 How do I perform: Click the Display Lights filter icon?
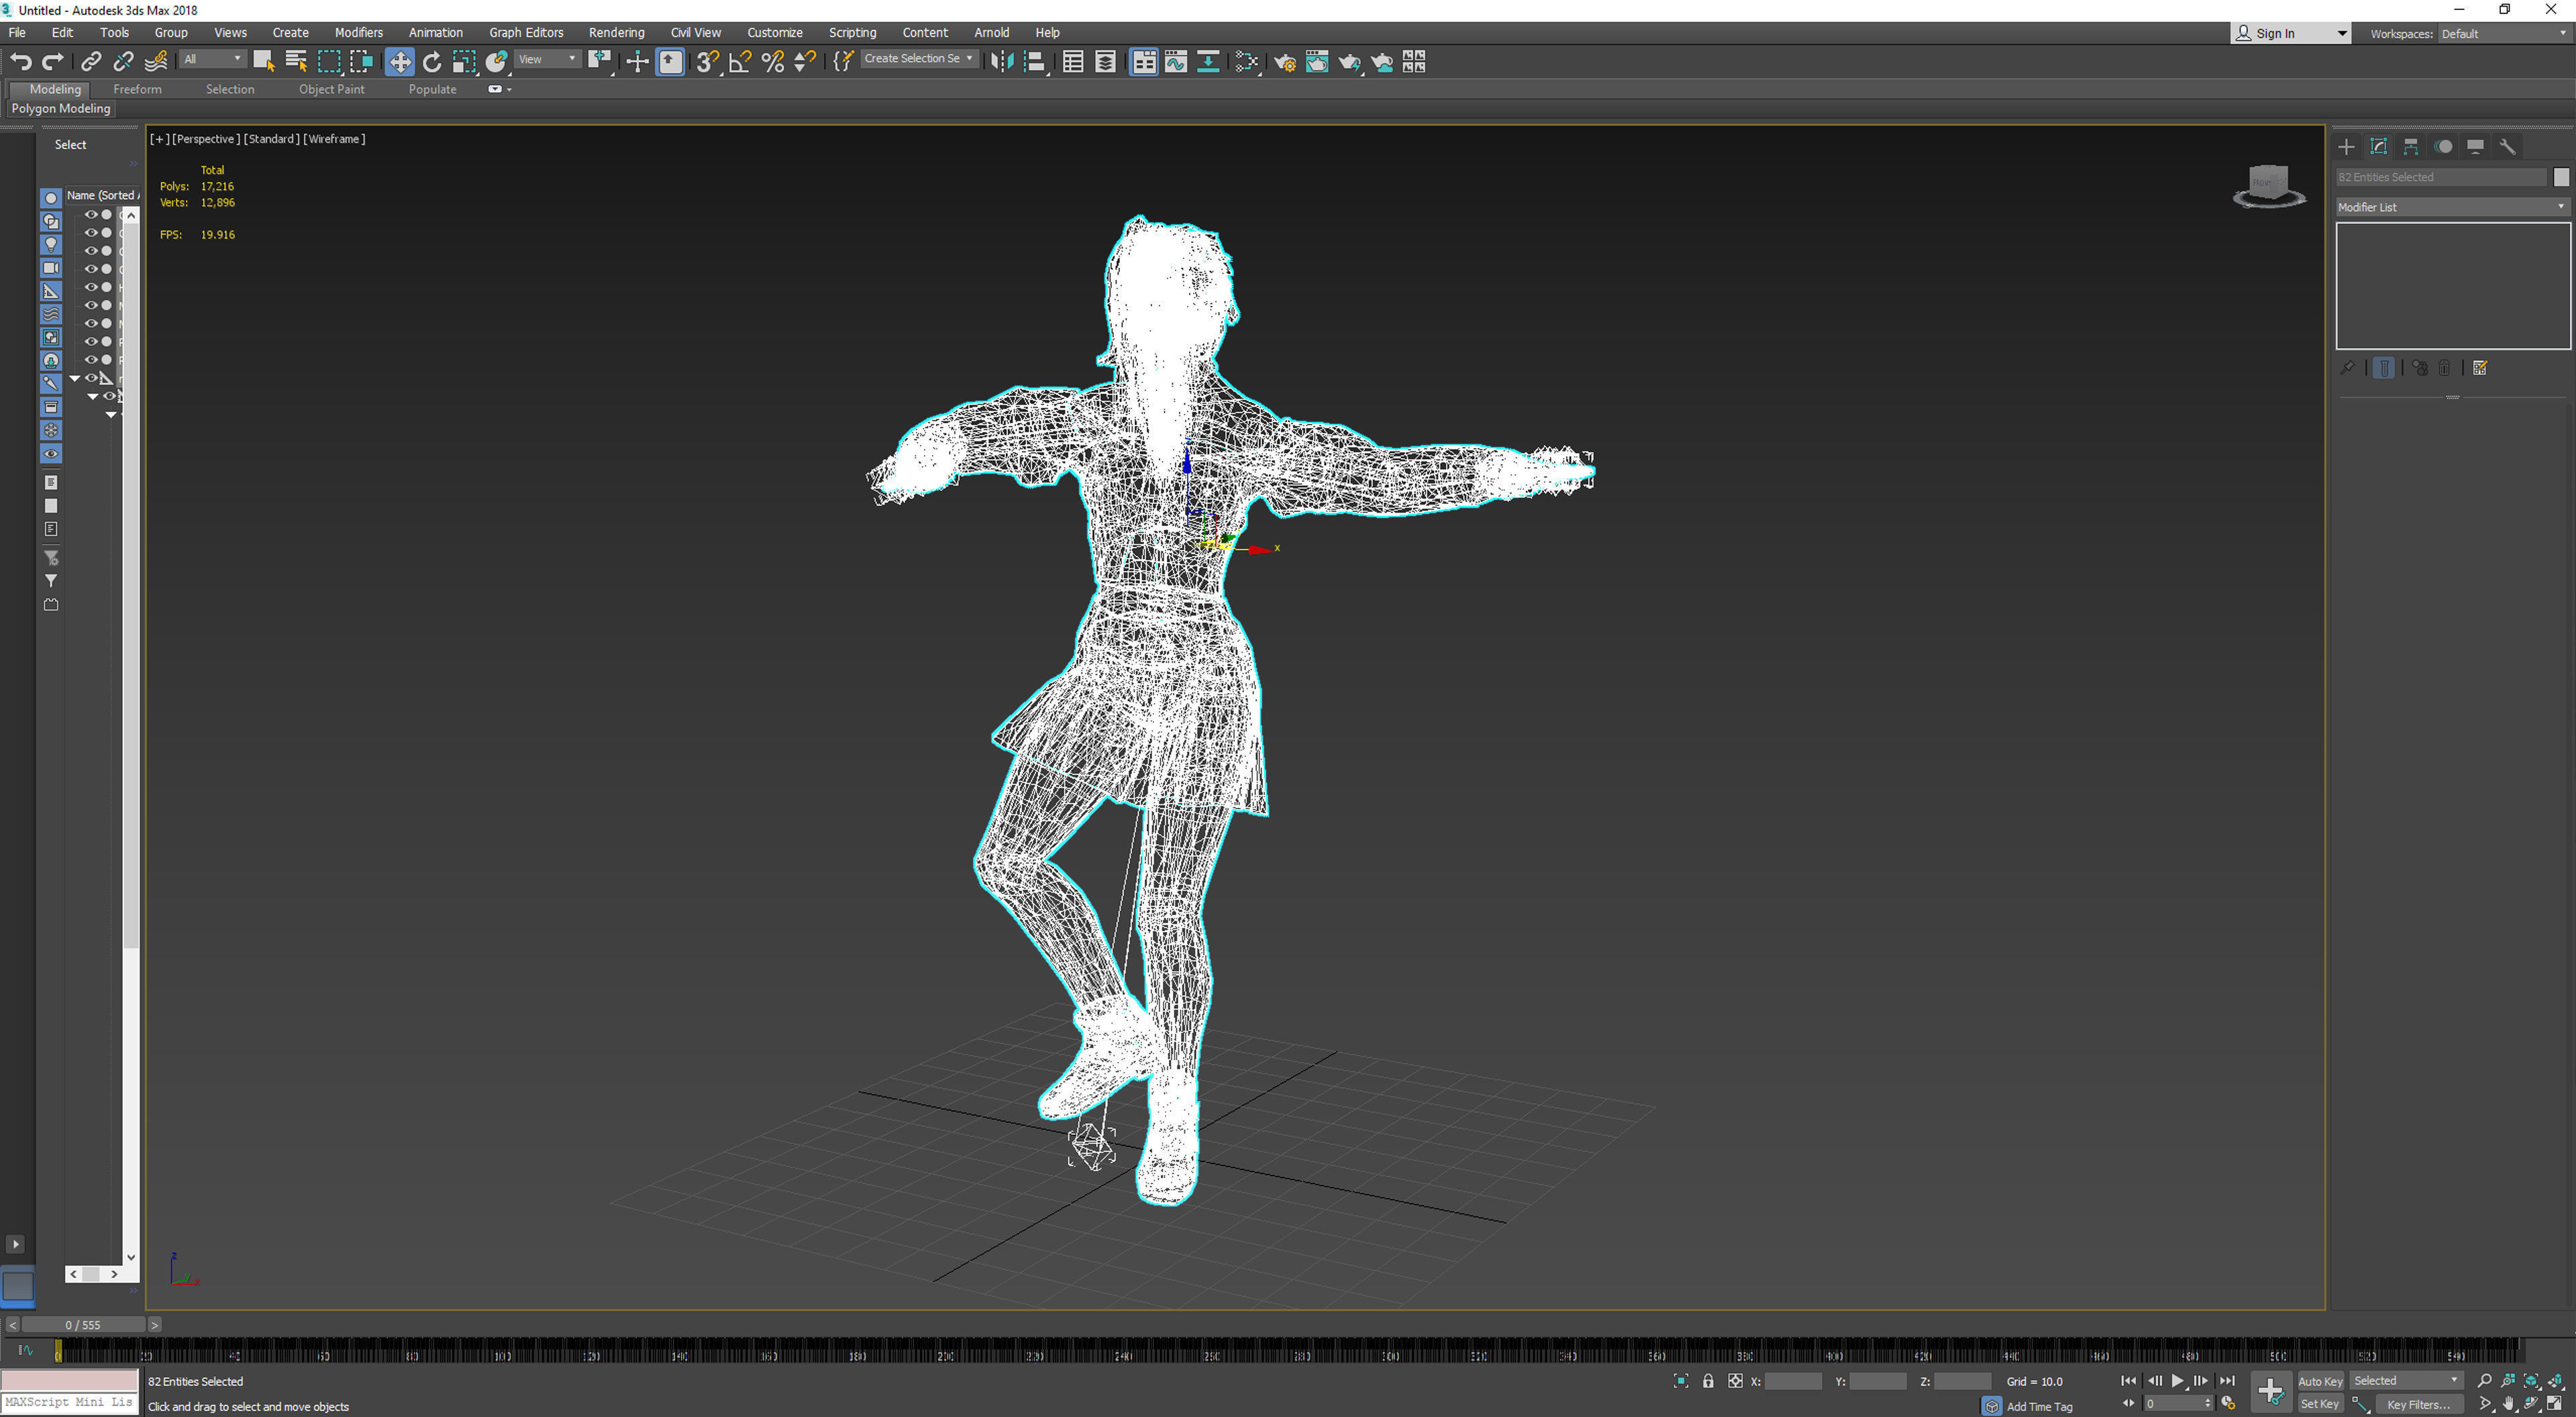[x=51, y=244]
